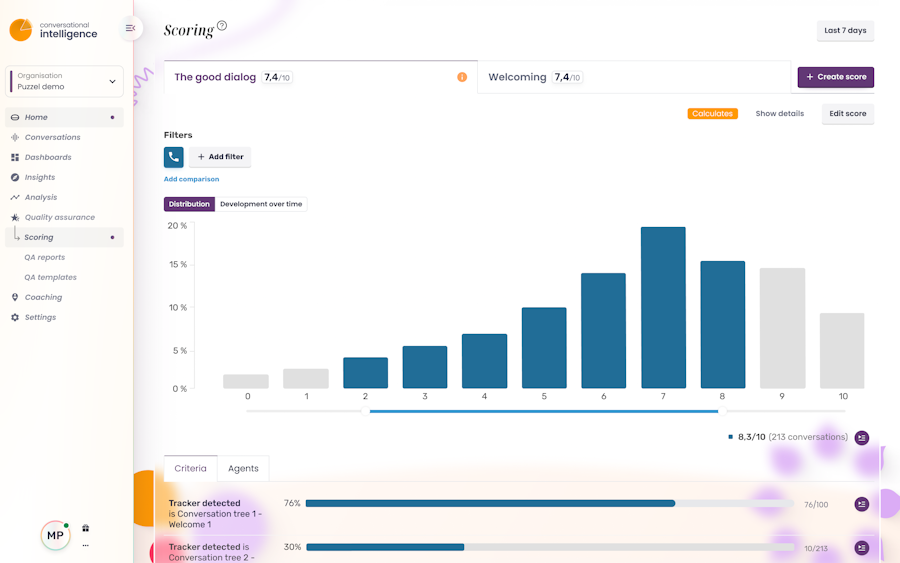Click the Scoring help question mark icon
Screen dimensions: 900x563
[222, 25]
